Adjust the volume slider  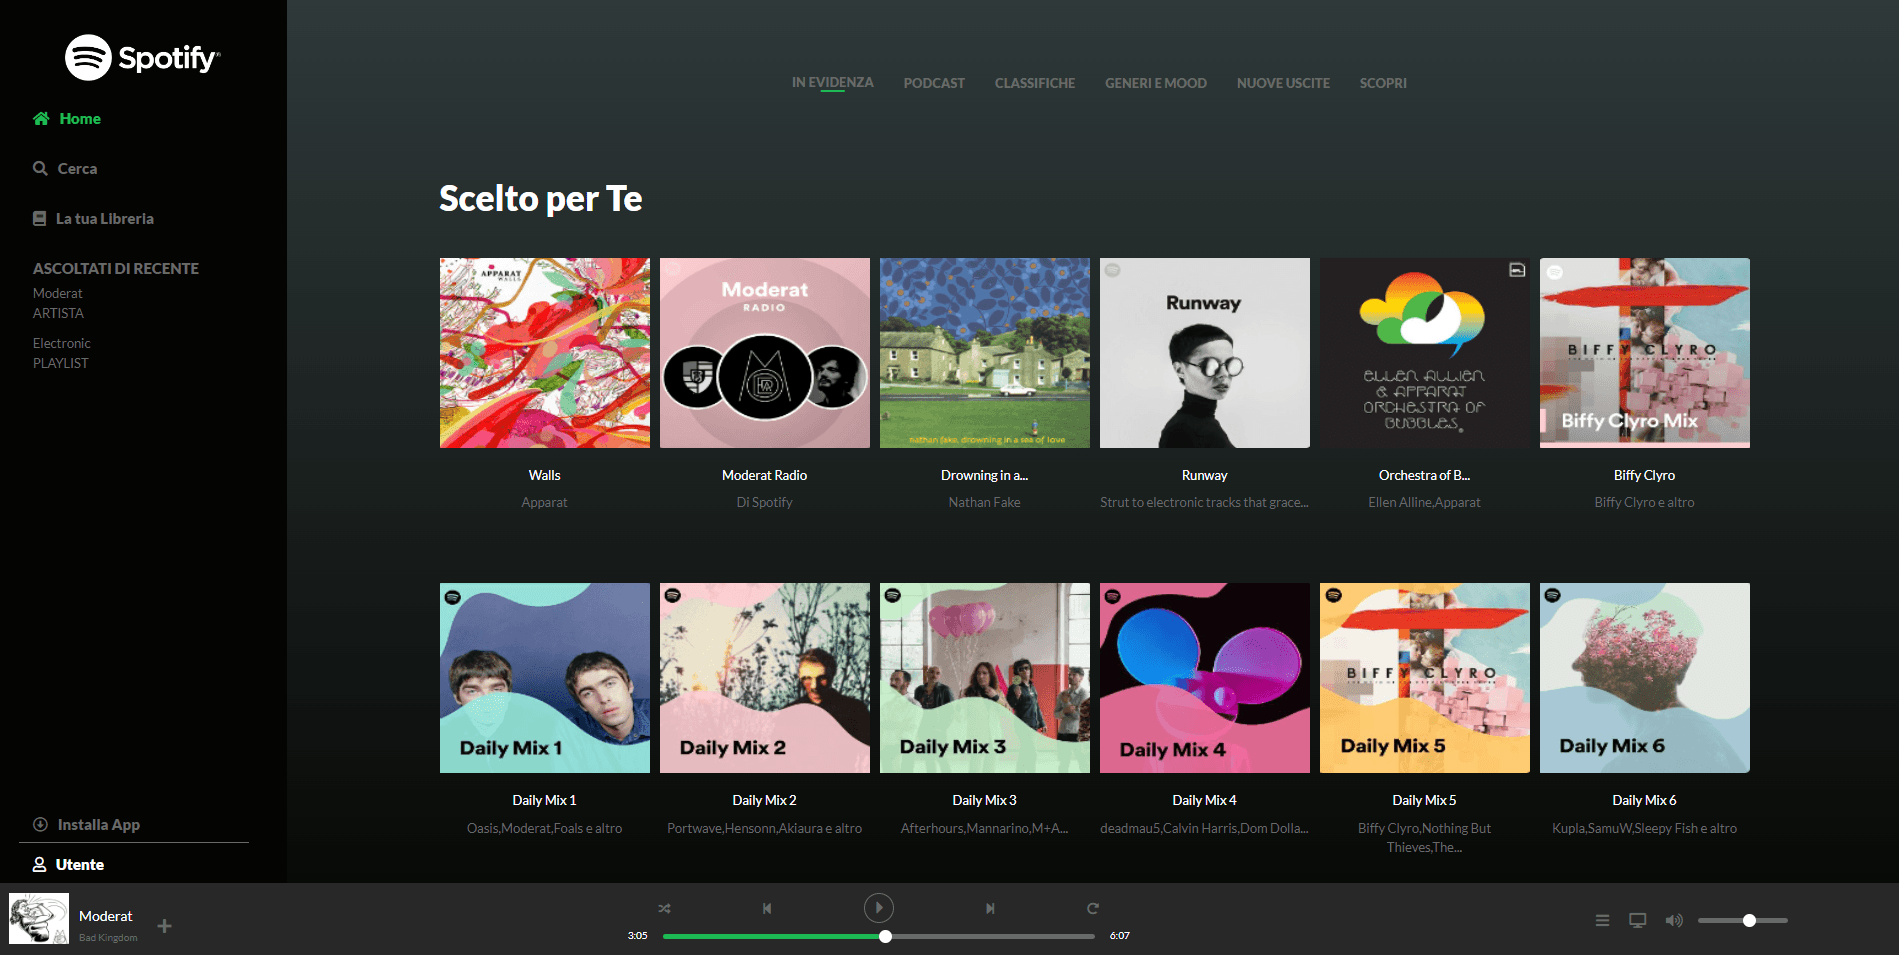(x=1748, y=920)
